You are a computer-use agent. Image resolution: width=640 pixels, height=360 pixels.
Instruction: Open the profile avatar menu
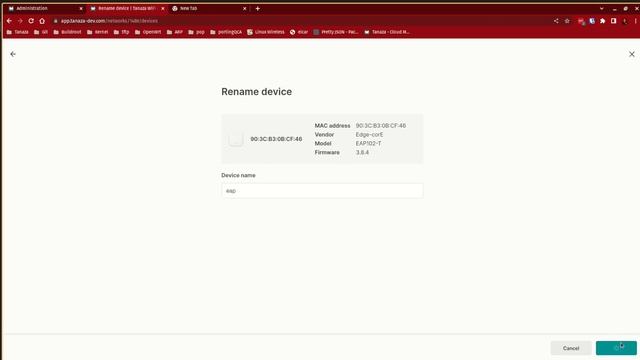tap(624, 21)
